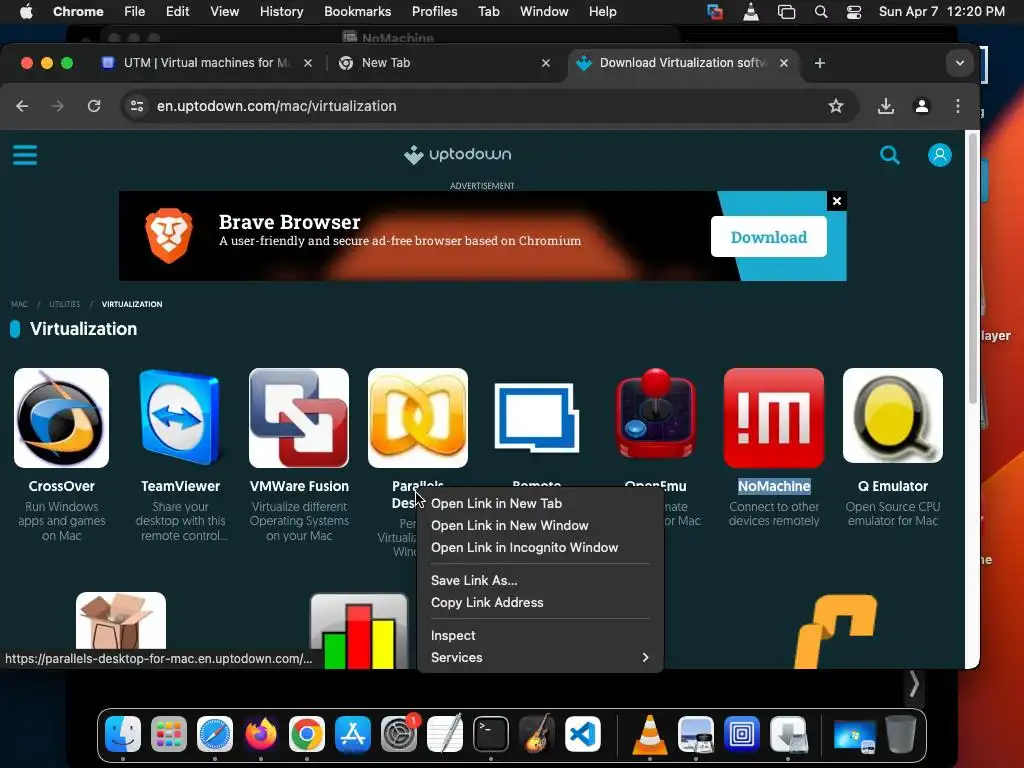Open System Settings from the Dock
Image resolution: width=1024 pixels, height=768 pixels.
(x=398, y=734)
